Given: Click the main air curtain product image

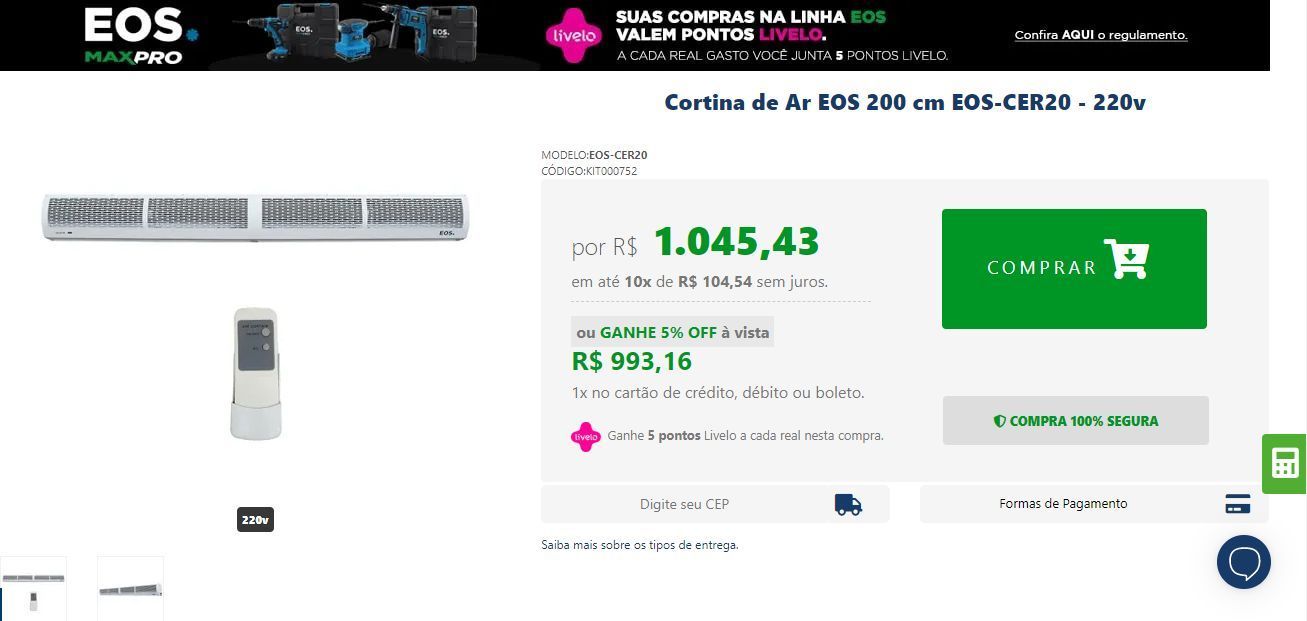Looking at the screenshot, I should coord(255,217).
